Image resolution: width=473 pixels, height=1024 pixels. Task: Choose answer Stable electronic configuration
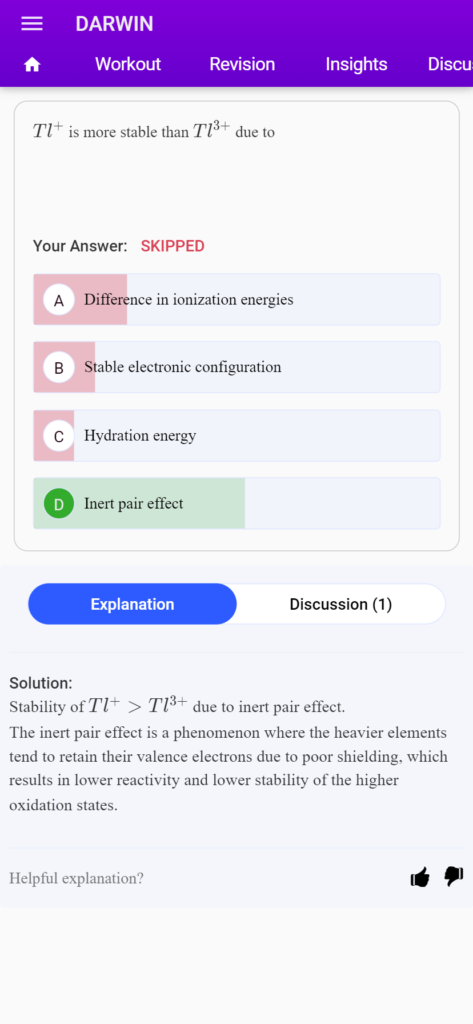tap(236, 367)
